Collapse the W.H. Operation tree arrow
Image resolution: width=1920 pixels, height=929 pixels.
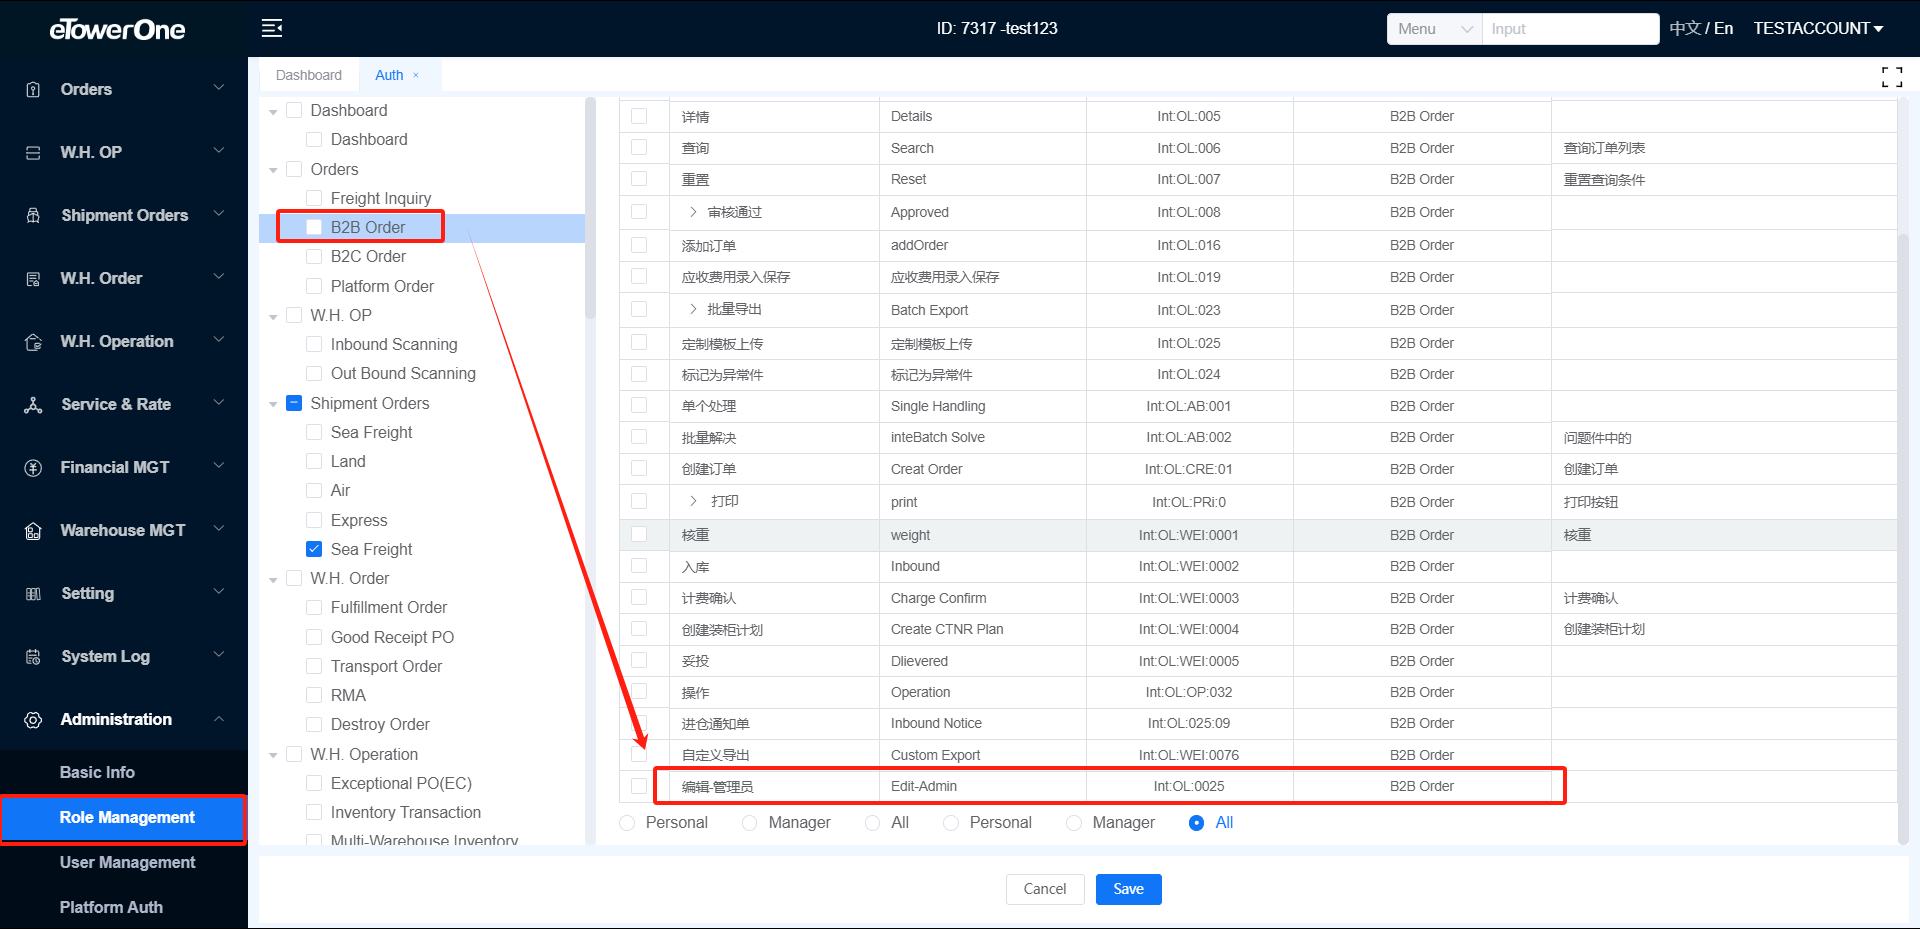[x=273, y=755]
